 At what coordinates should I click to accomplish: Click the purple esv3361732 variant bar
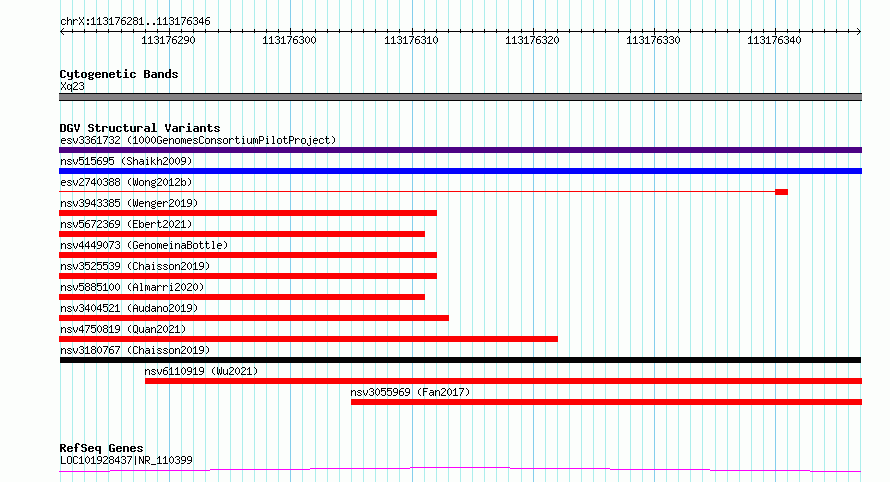coord(460,150)
